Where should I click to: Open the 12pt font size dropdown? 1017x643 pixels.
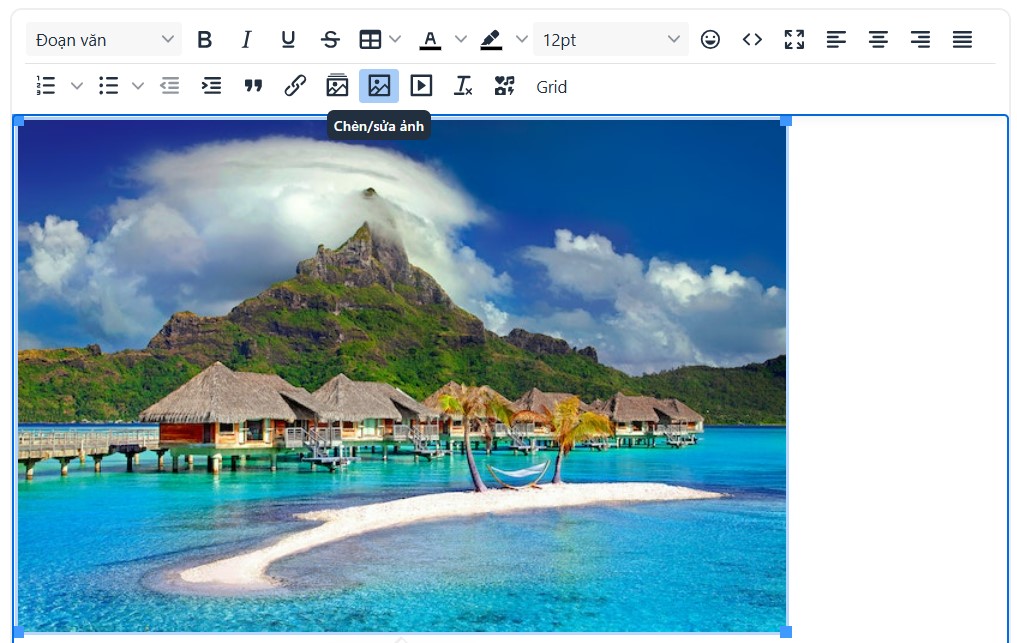click(610, 40)
